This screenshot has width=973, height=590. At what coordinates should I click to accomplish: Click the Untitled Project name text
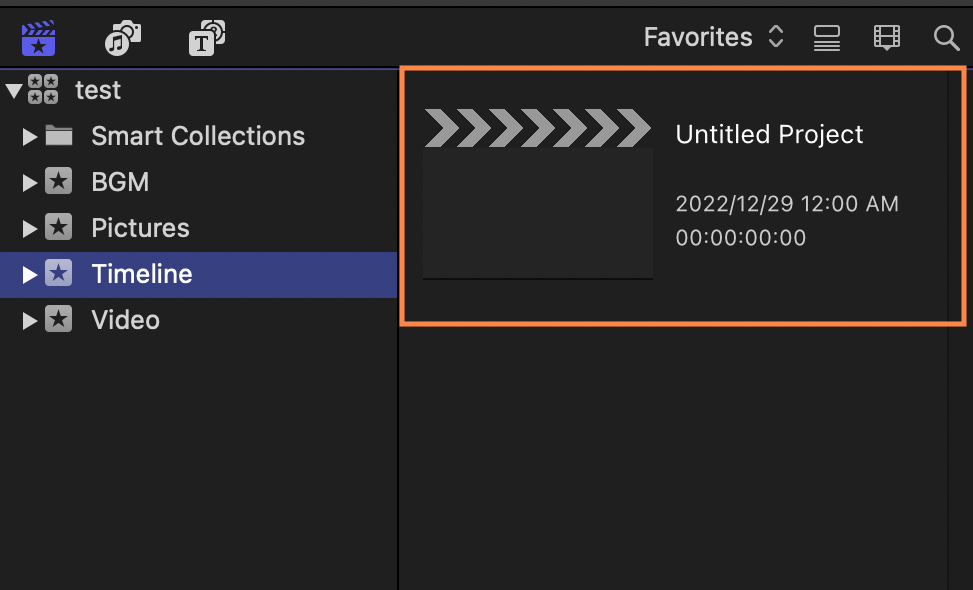(x=769, y=135)
